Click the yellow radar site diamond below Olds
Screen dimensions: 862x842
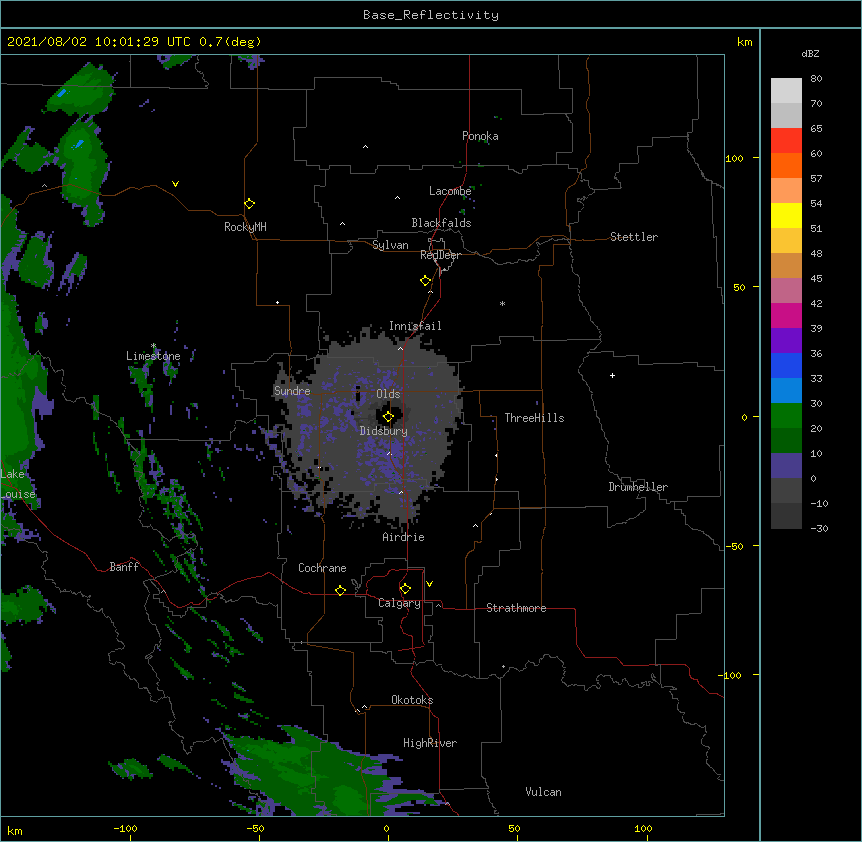click(x=389, y=417)
